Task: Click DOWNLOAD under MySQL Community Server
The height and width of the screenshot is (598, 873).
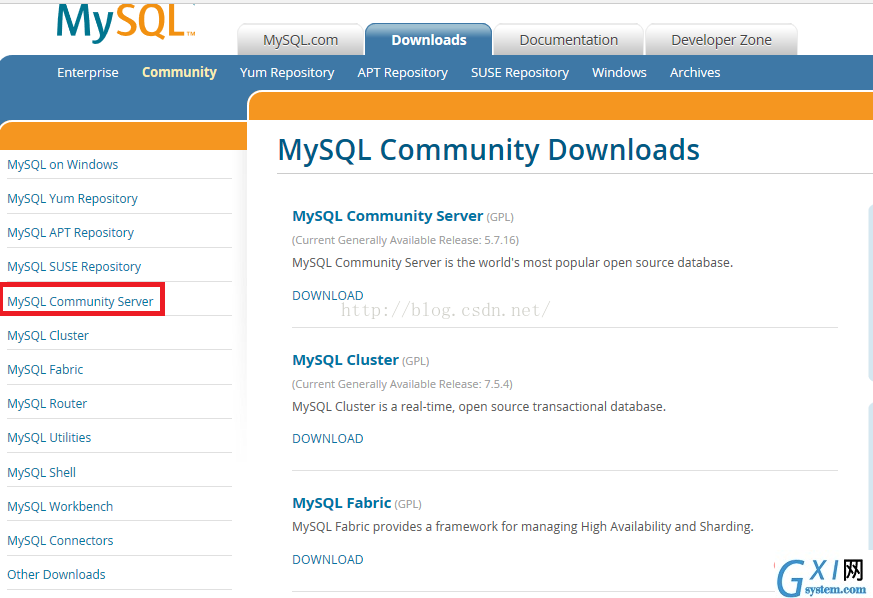Action: pos(328,296)
